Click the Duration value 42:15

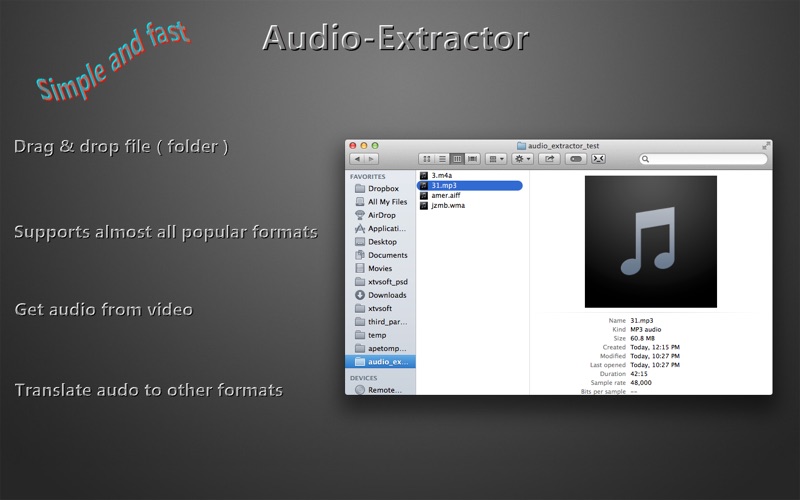[639, 373]
